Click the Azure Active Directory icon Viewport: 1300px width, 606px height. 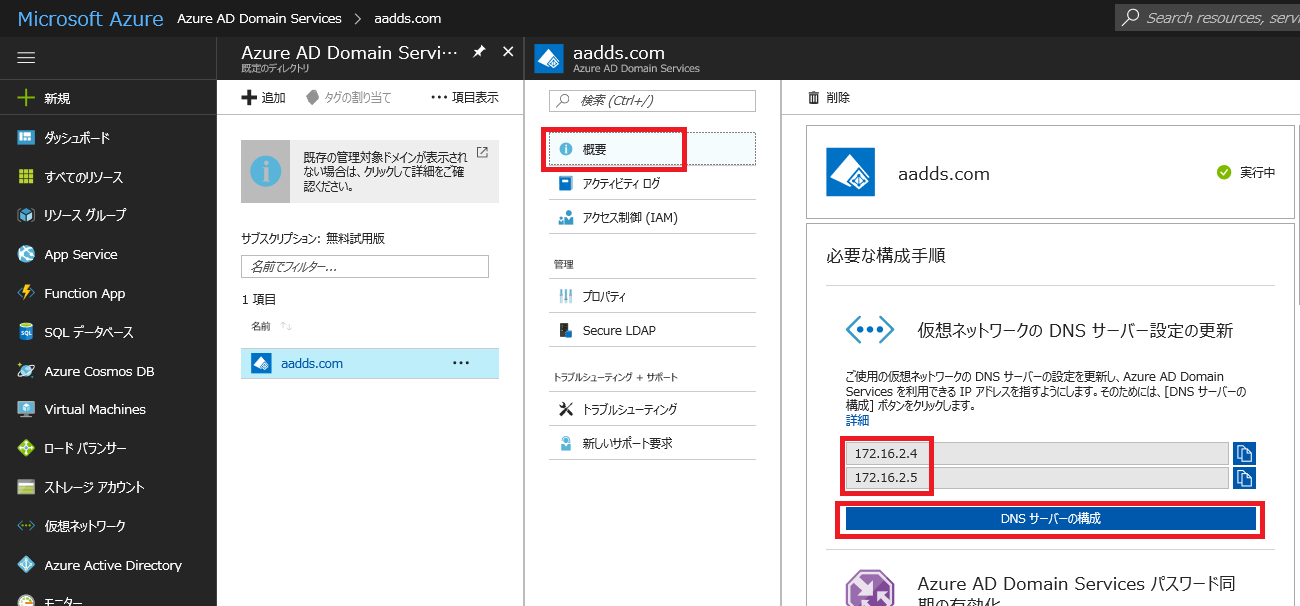26,565
